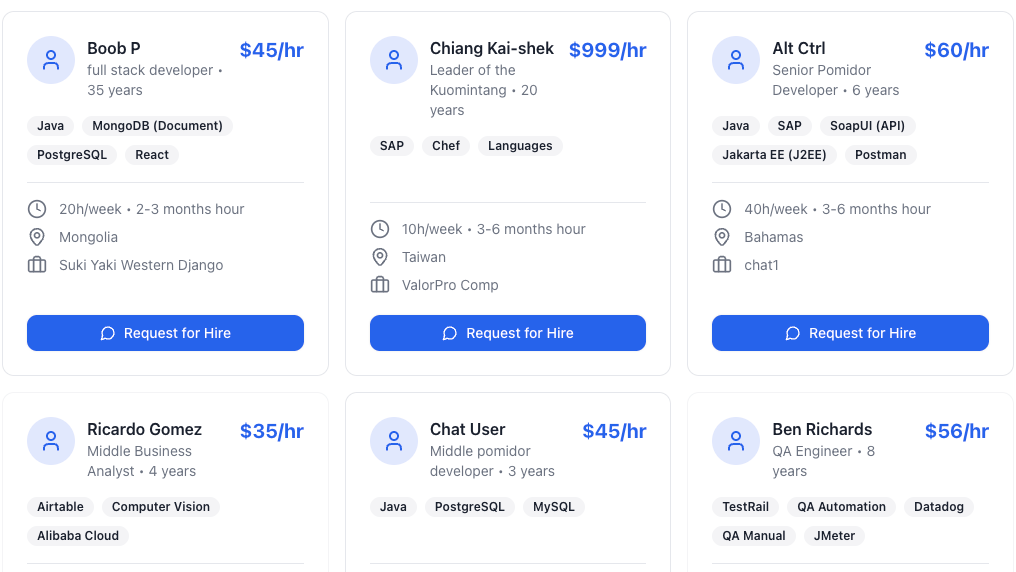Request to hire Boob P
The height and width of the screenshot is (572, 1016).
click(x=165, y=333)
